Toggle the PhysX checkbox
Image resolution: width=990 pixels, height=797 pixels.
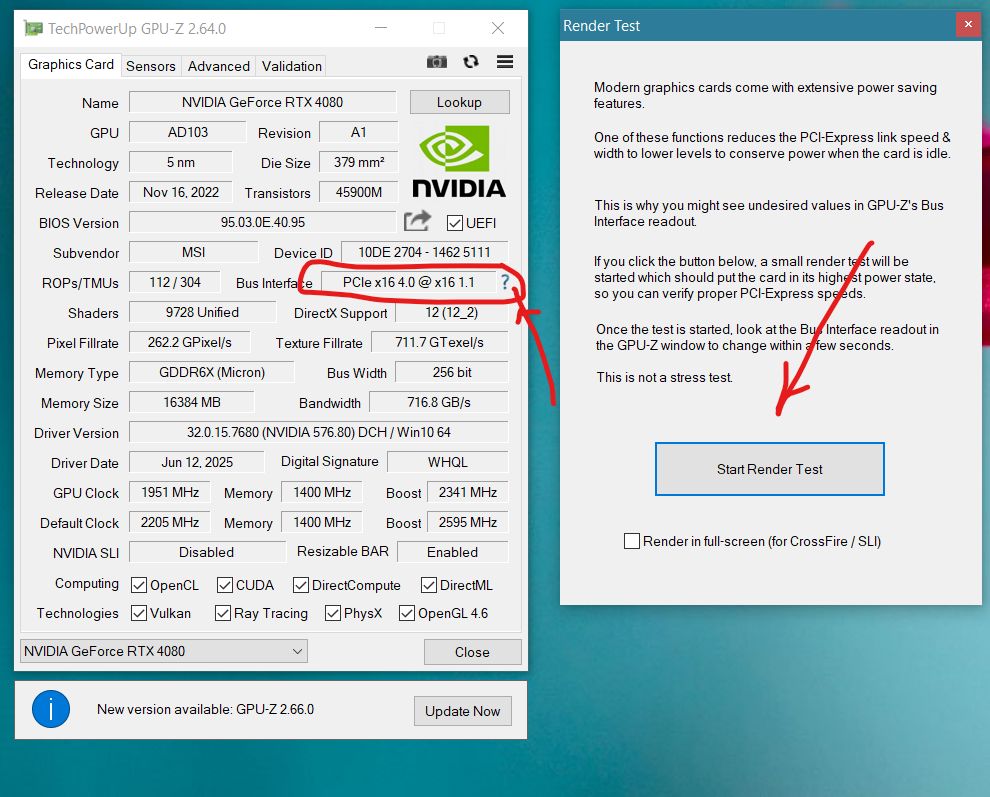[x=333, y=613]
